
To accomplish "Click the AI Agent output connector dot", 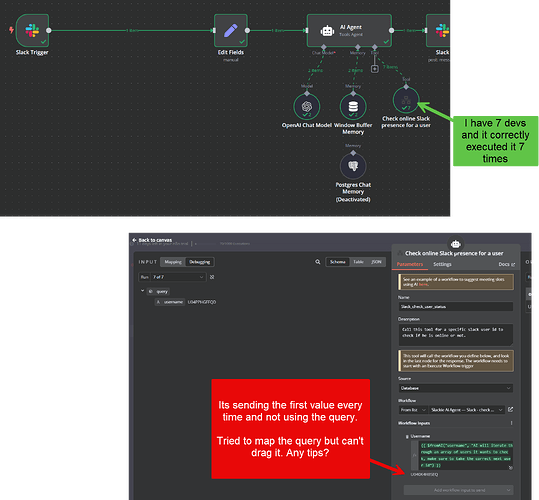I will point(392,30).
